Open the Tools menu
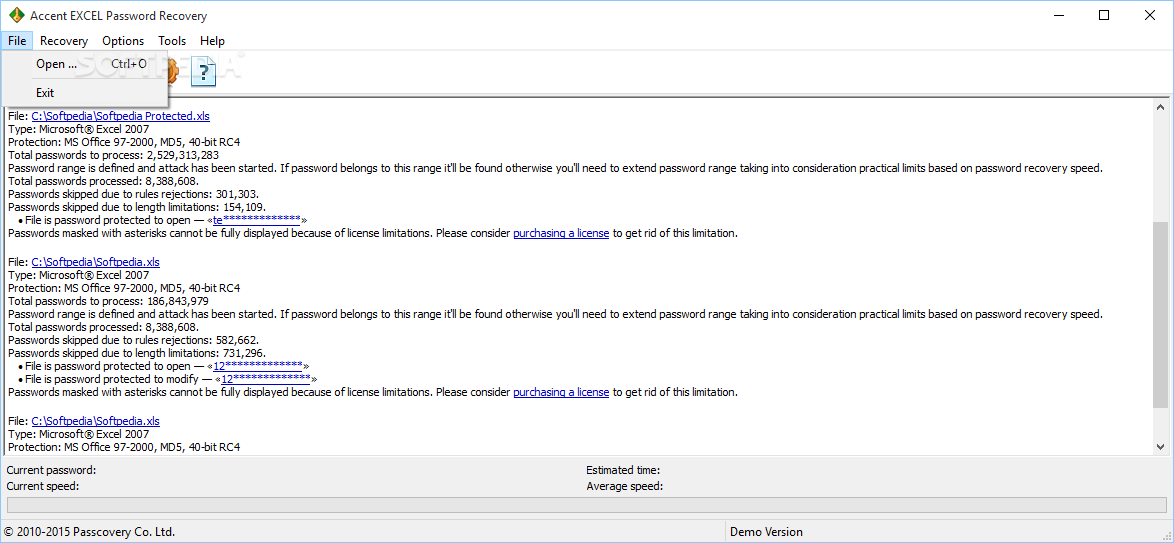This screenshot has height=543, width=1174. point(172,40)
